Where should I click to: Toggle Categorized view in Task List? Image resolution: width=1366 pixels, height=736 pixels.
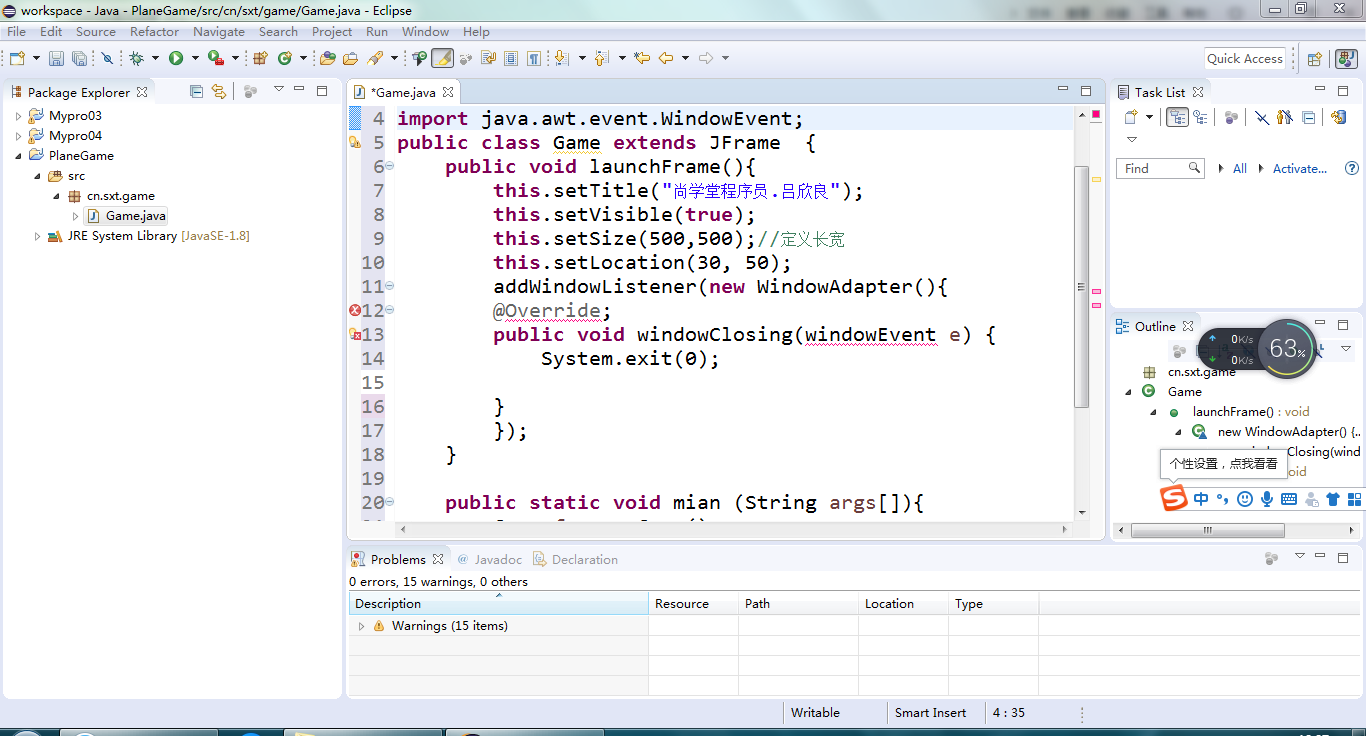[1177, 117]
